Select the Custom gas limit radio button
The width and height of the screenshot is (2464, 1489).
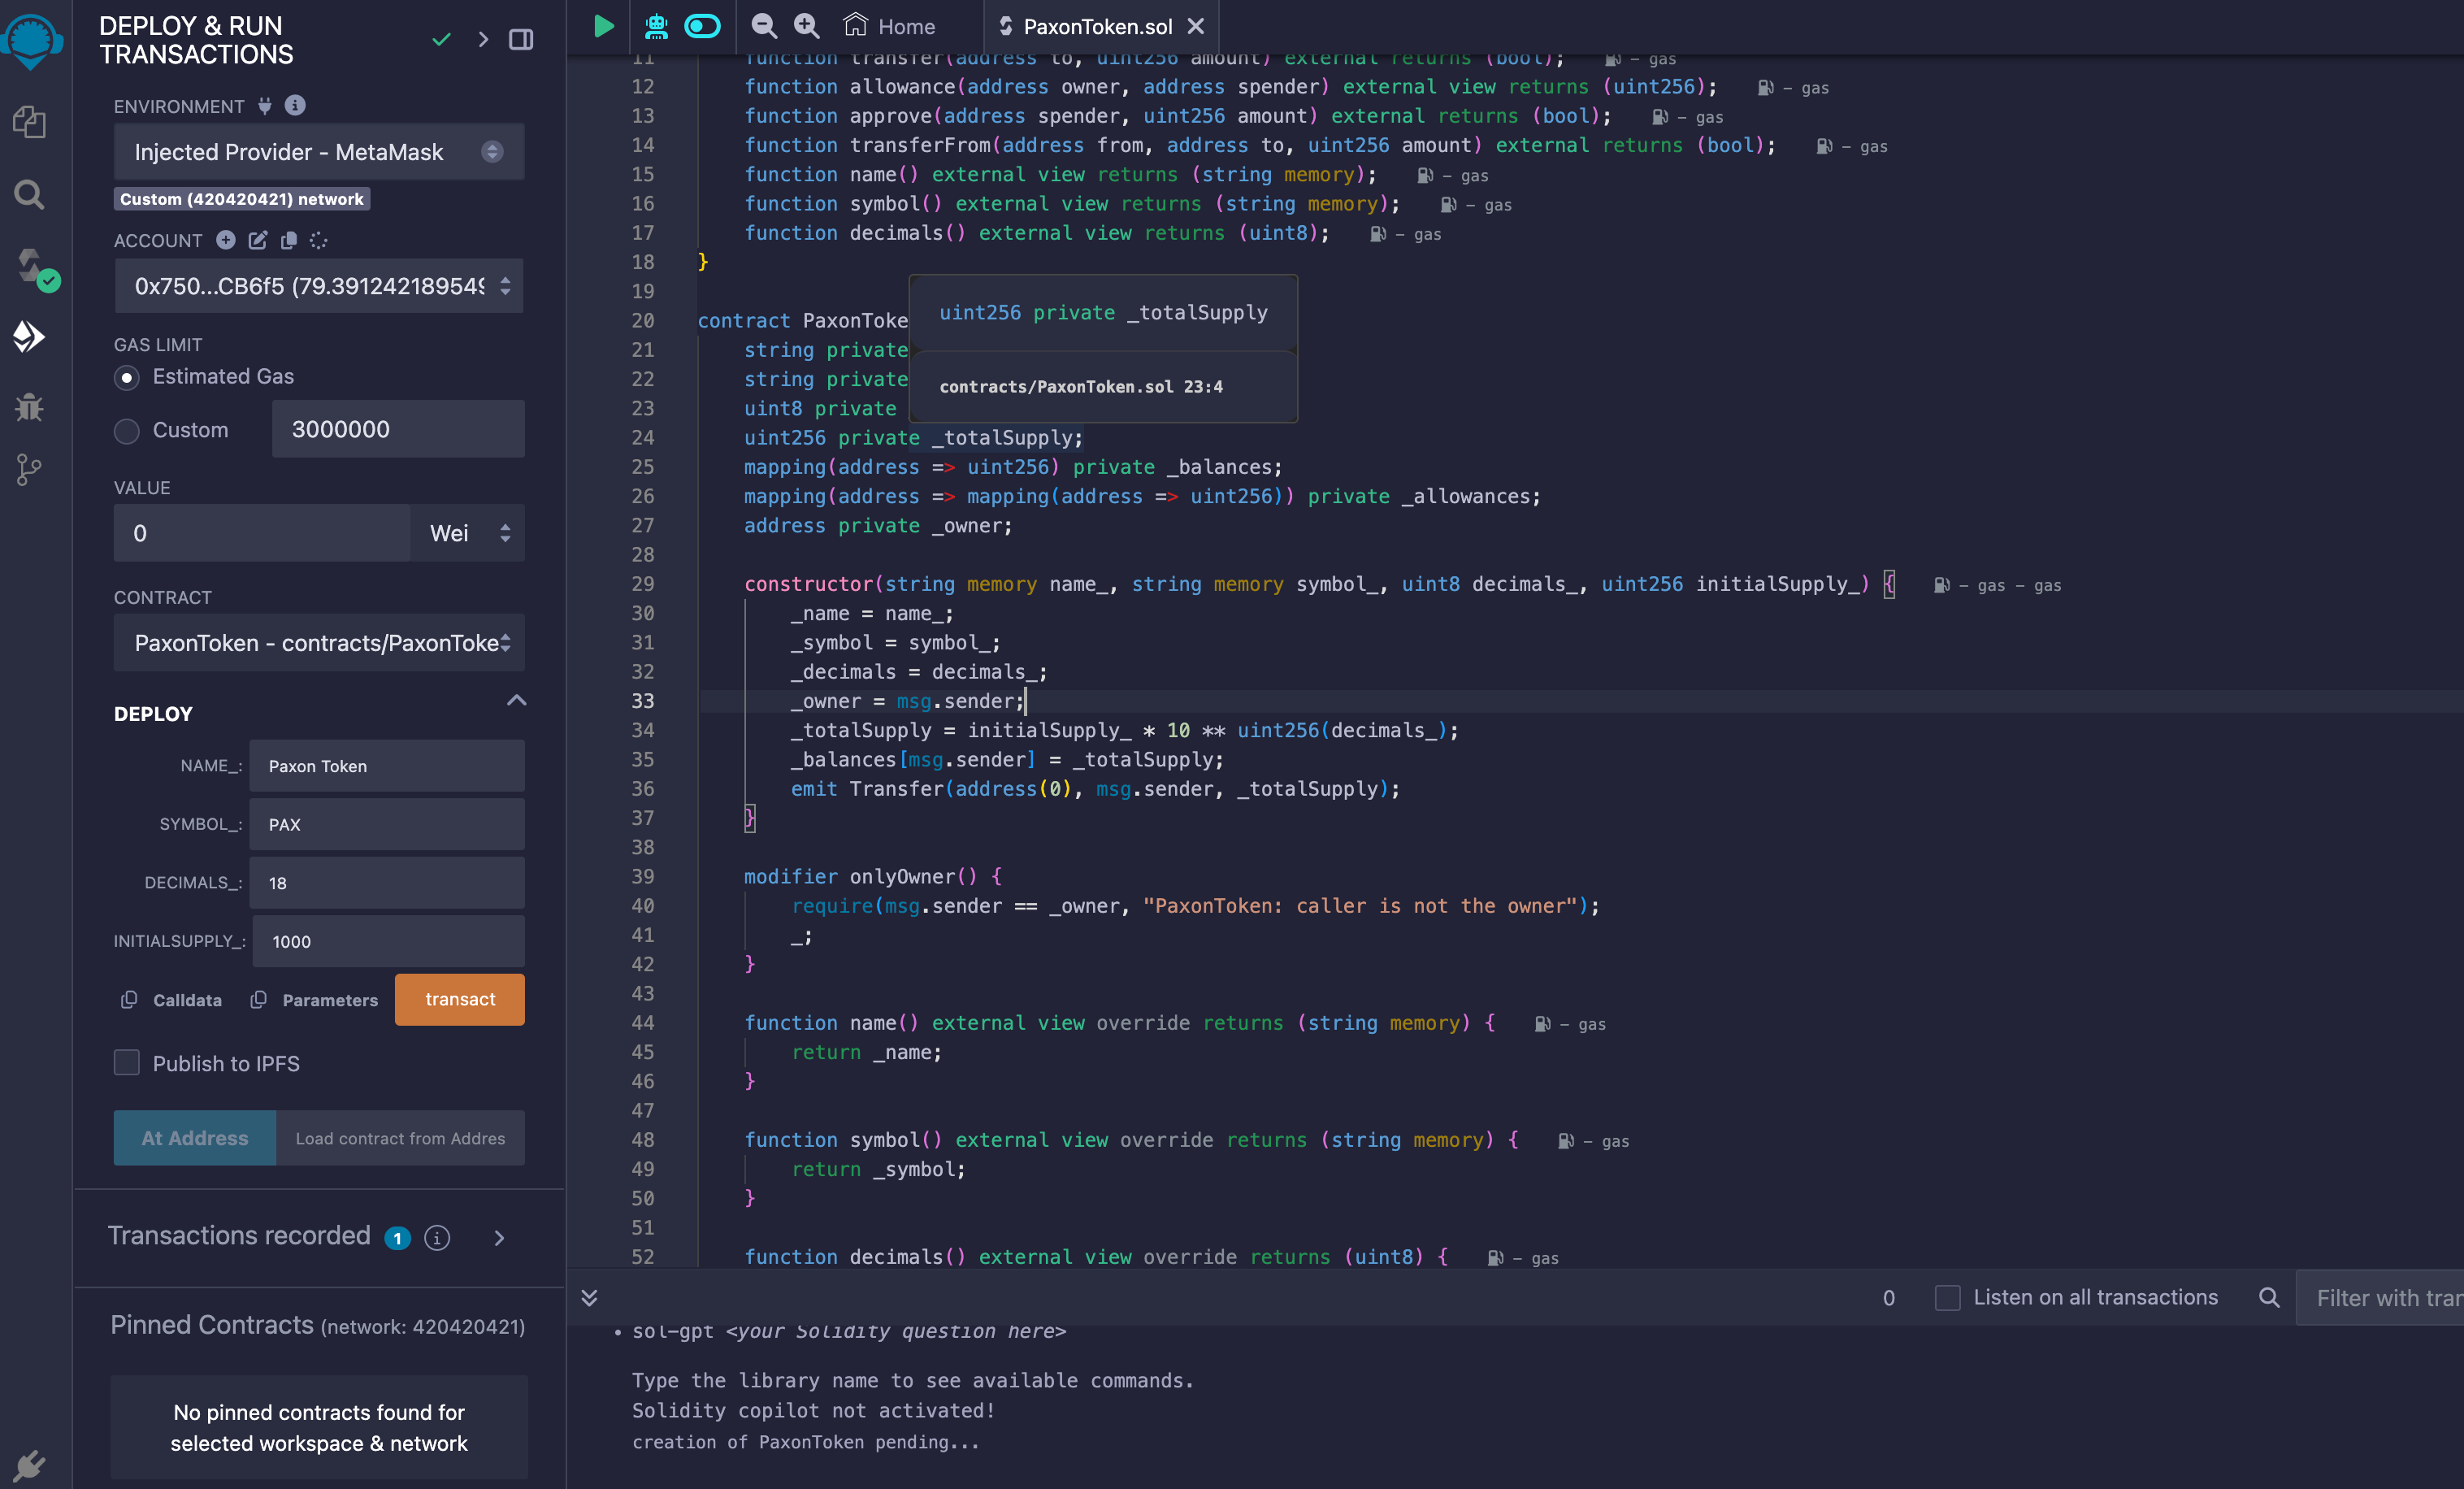(126, 431)
